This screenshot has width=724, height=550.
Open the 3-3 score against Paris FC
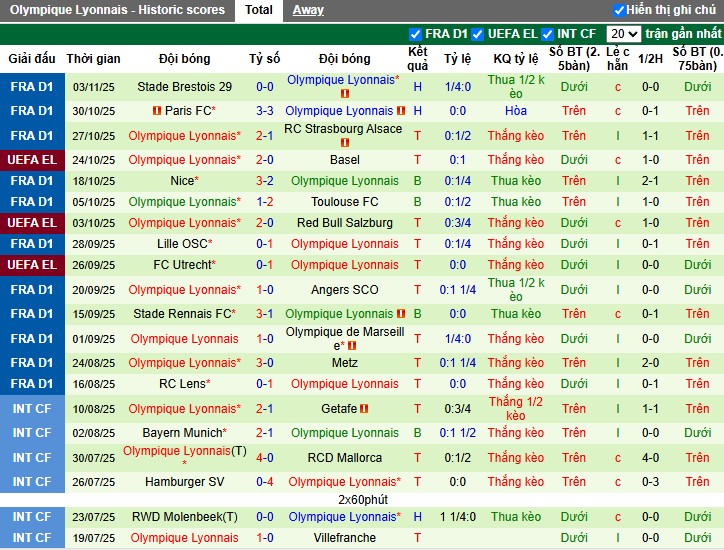point(265,111)
